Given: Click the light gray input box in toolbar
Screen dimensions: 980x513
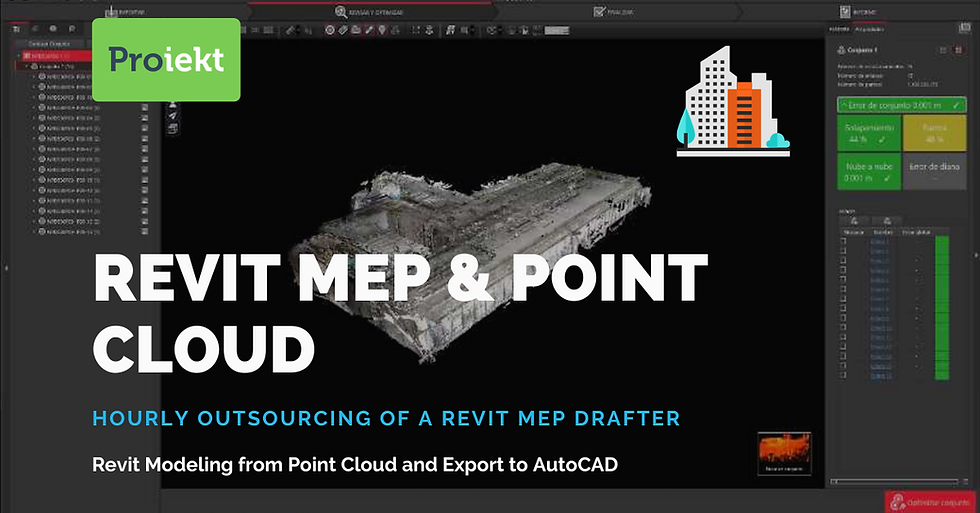Looking at the screenshot, I should click(556, 30).
